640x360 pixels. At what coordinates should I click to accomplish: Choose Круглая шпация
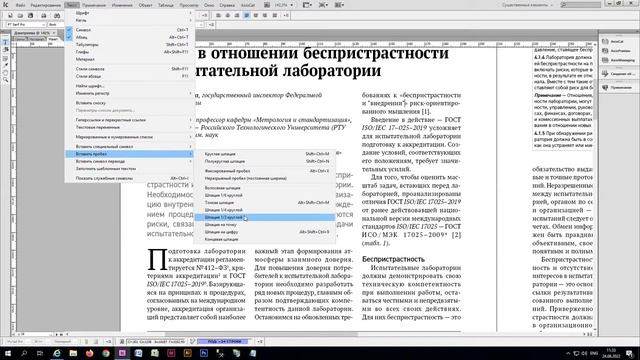click(264, 154)
